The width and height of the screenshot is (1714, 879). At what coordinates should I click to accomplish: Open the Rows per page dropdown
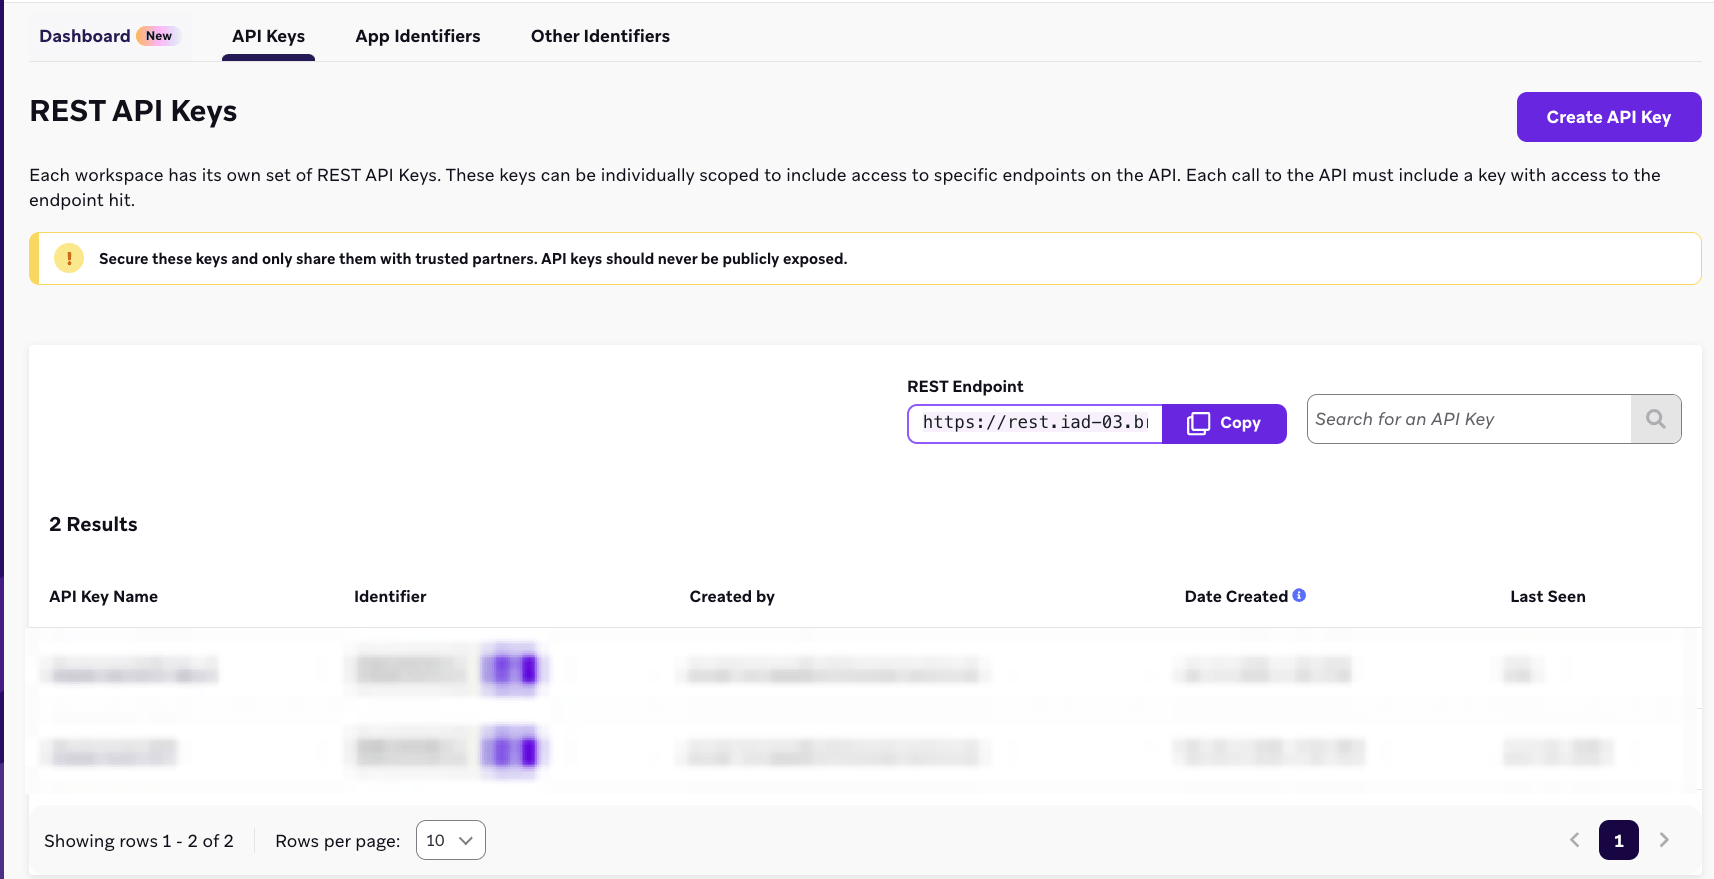451,840
